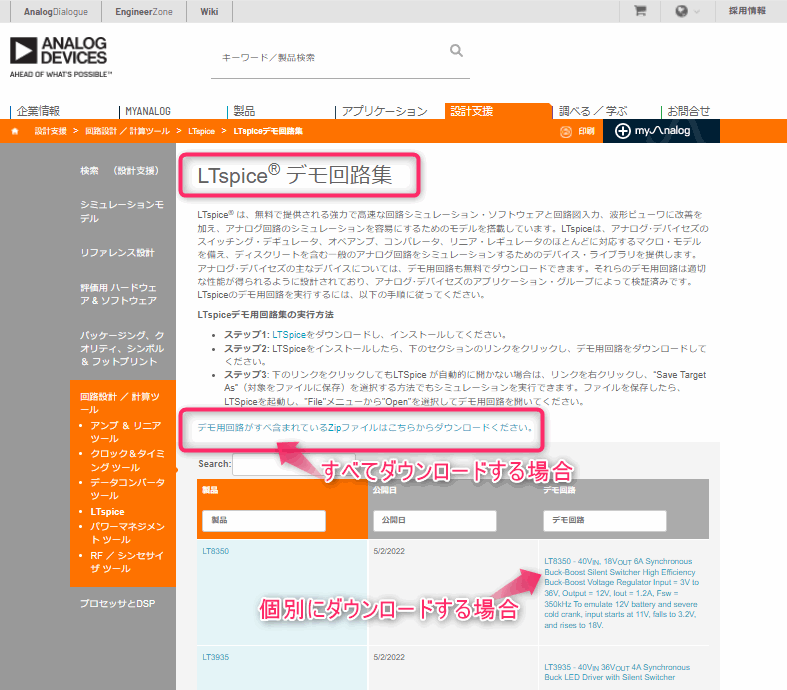Download the LT8350 Buck-Boost demo circuit
Image resolution: width=787 pixels, height=690 pixels.
coord(621,593)
